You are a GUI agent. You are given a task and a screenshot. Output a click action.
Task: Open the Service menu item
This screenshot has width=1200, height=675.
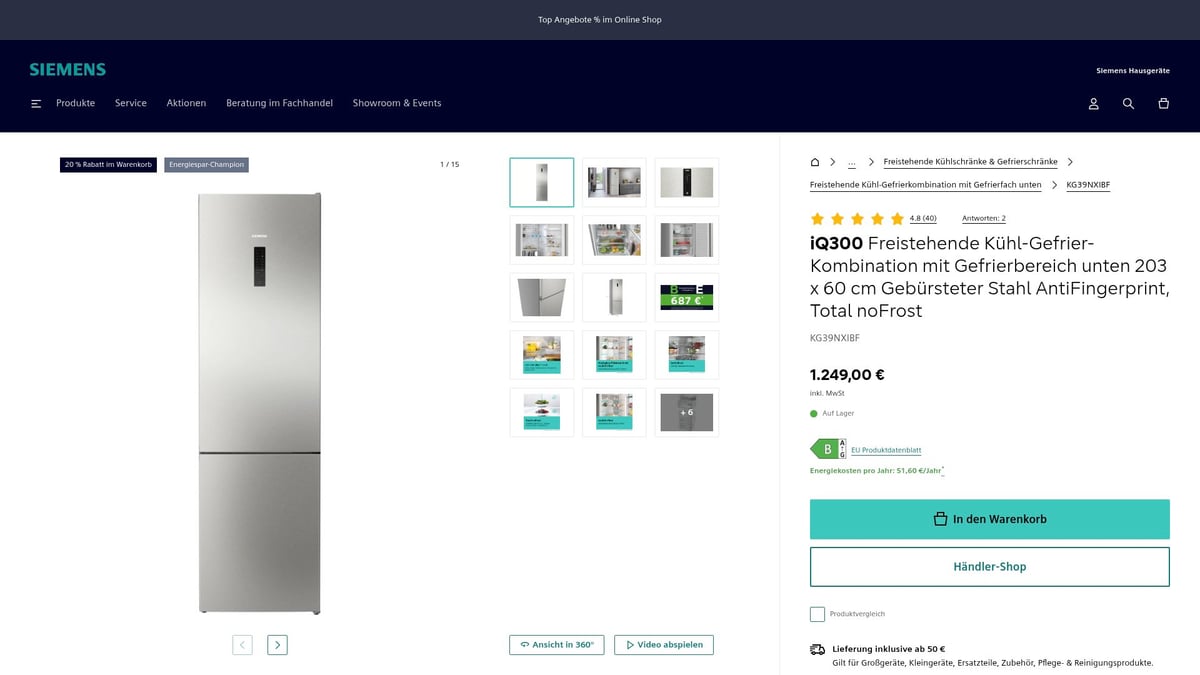131,103
